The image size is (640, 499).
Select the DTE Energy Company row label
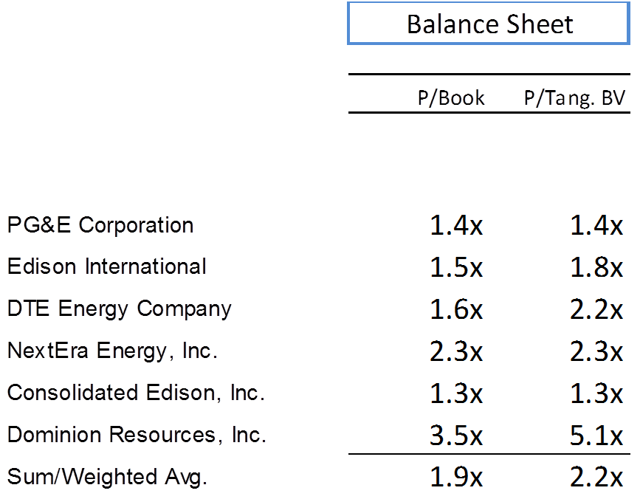[x=119, y=309]
